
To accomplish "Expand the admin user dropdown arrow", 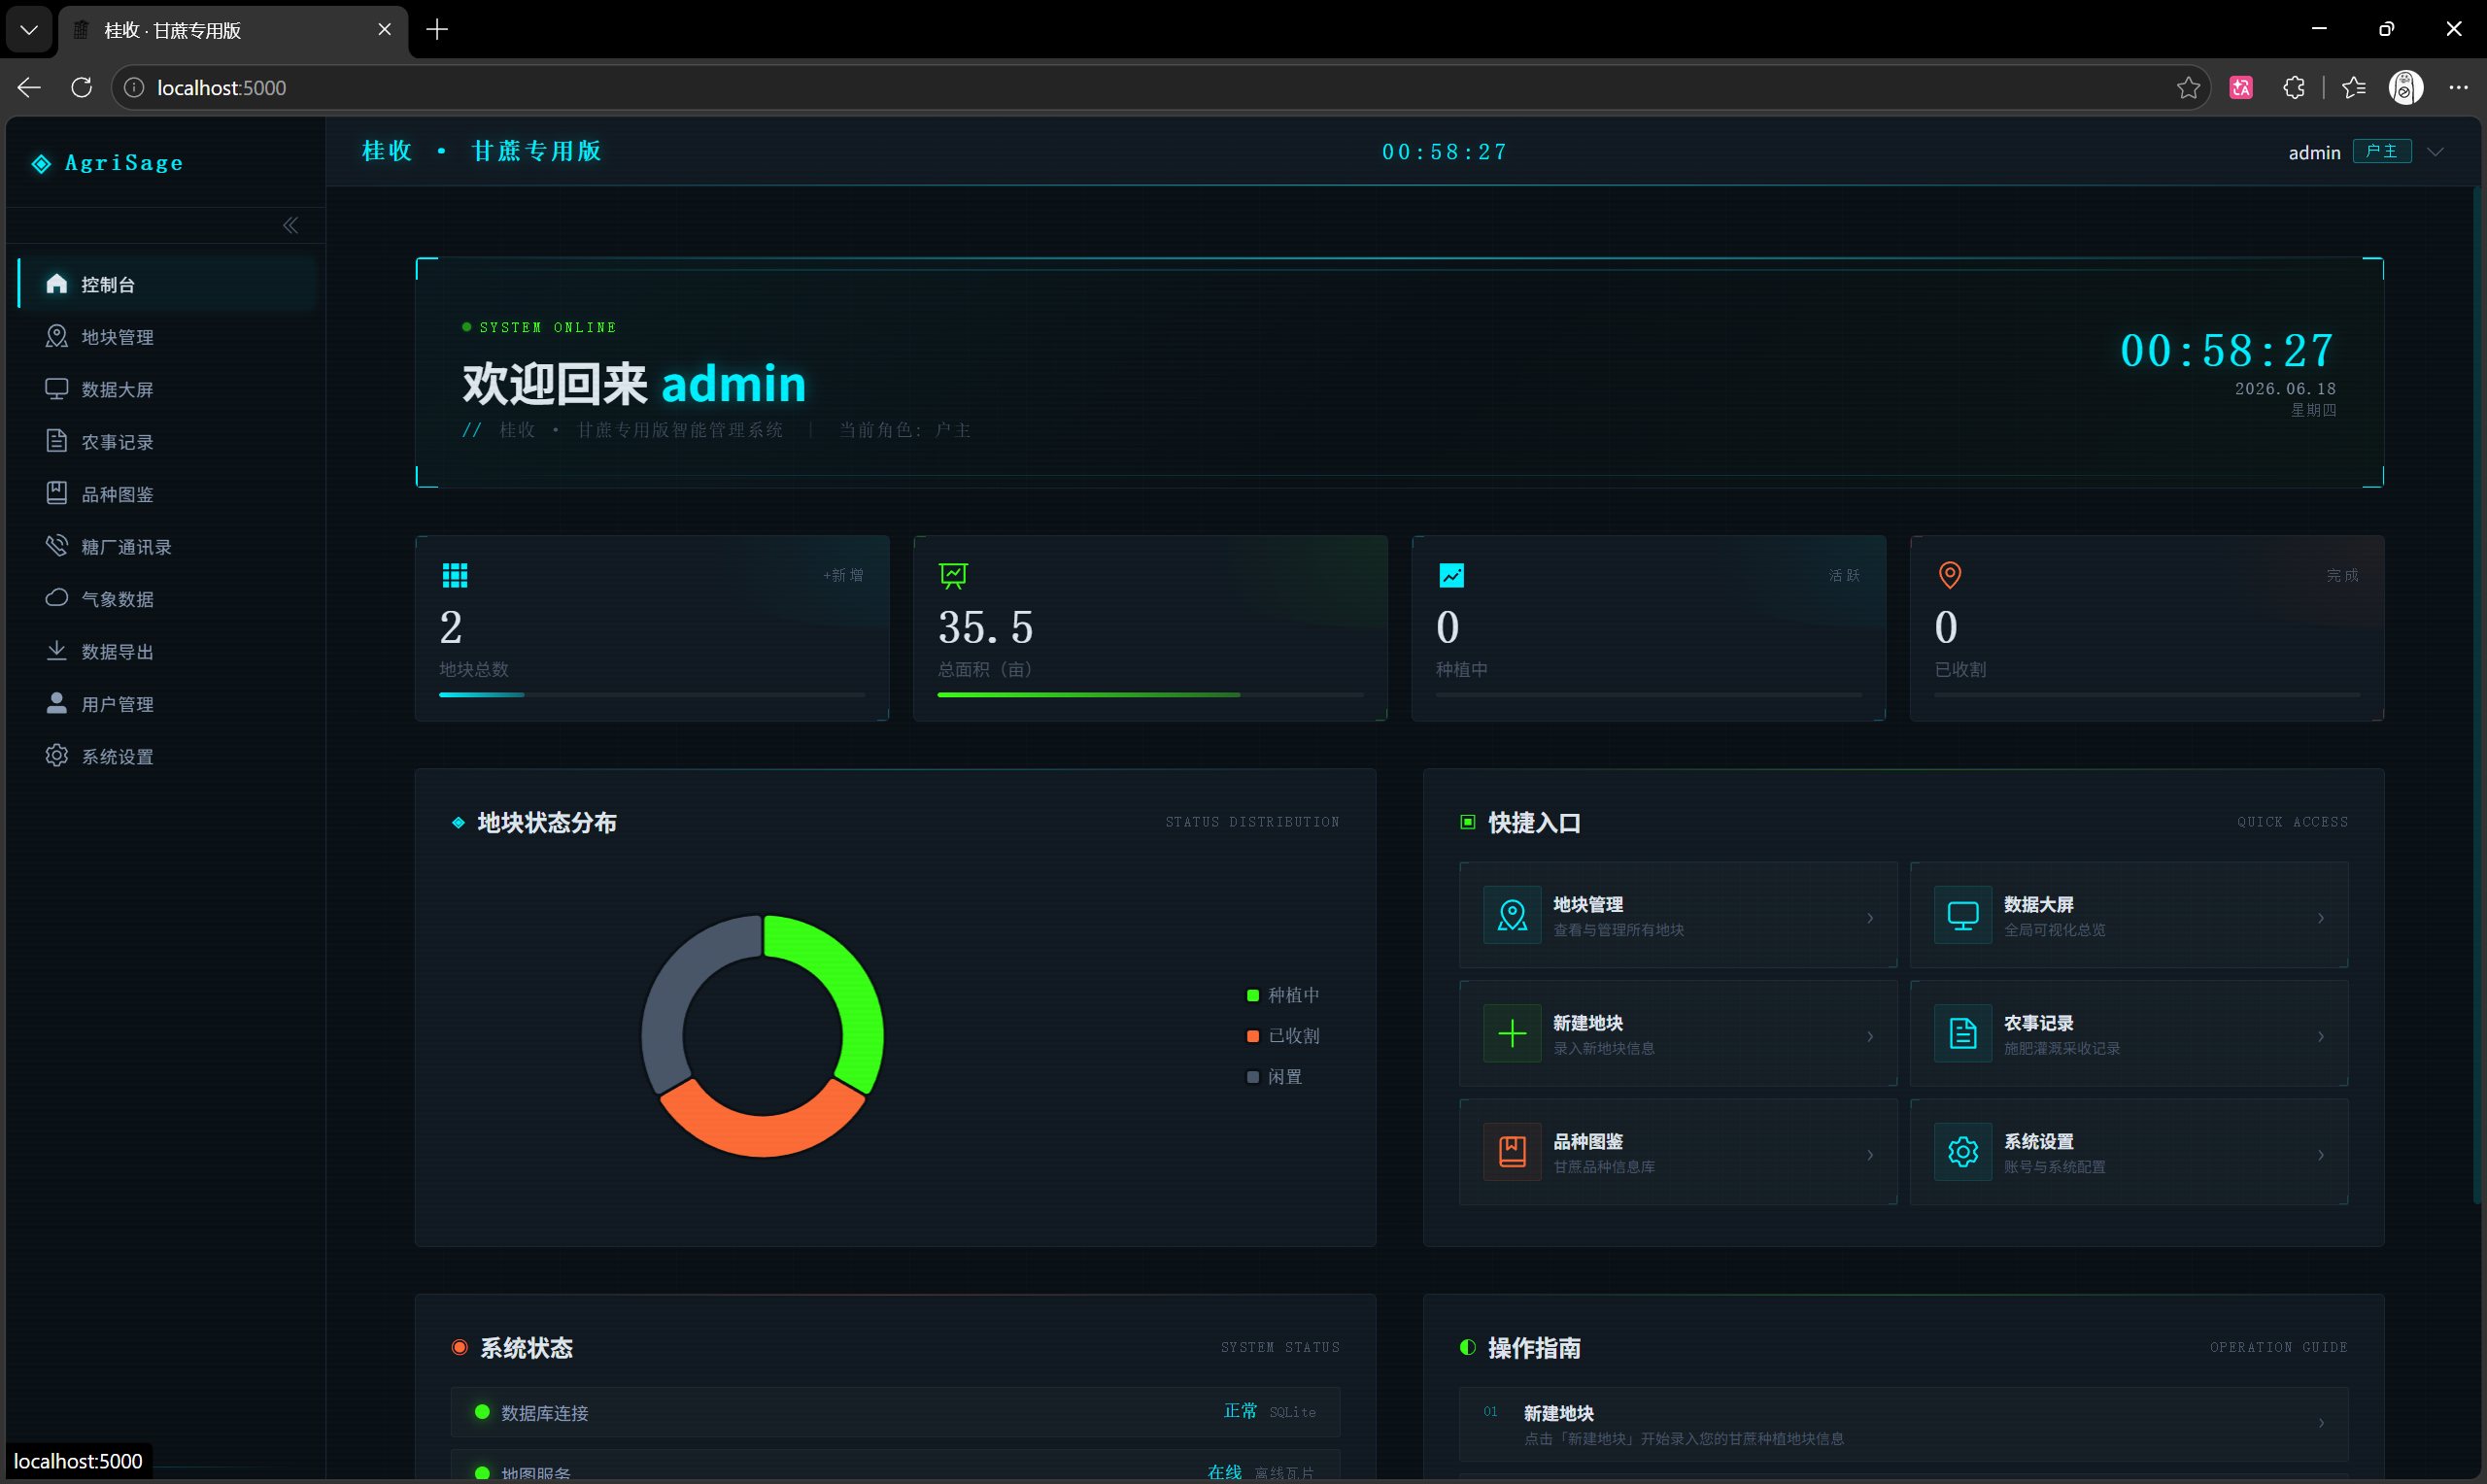I will (x=2436, y=152).
